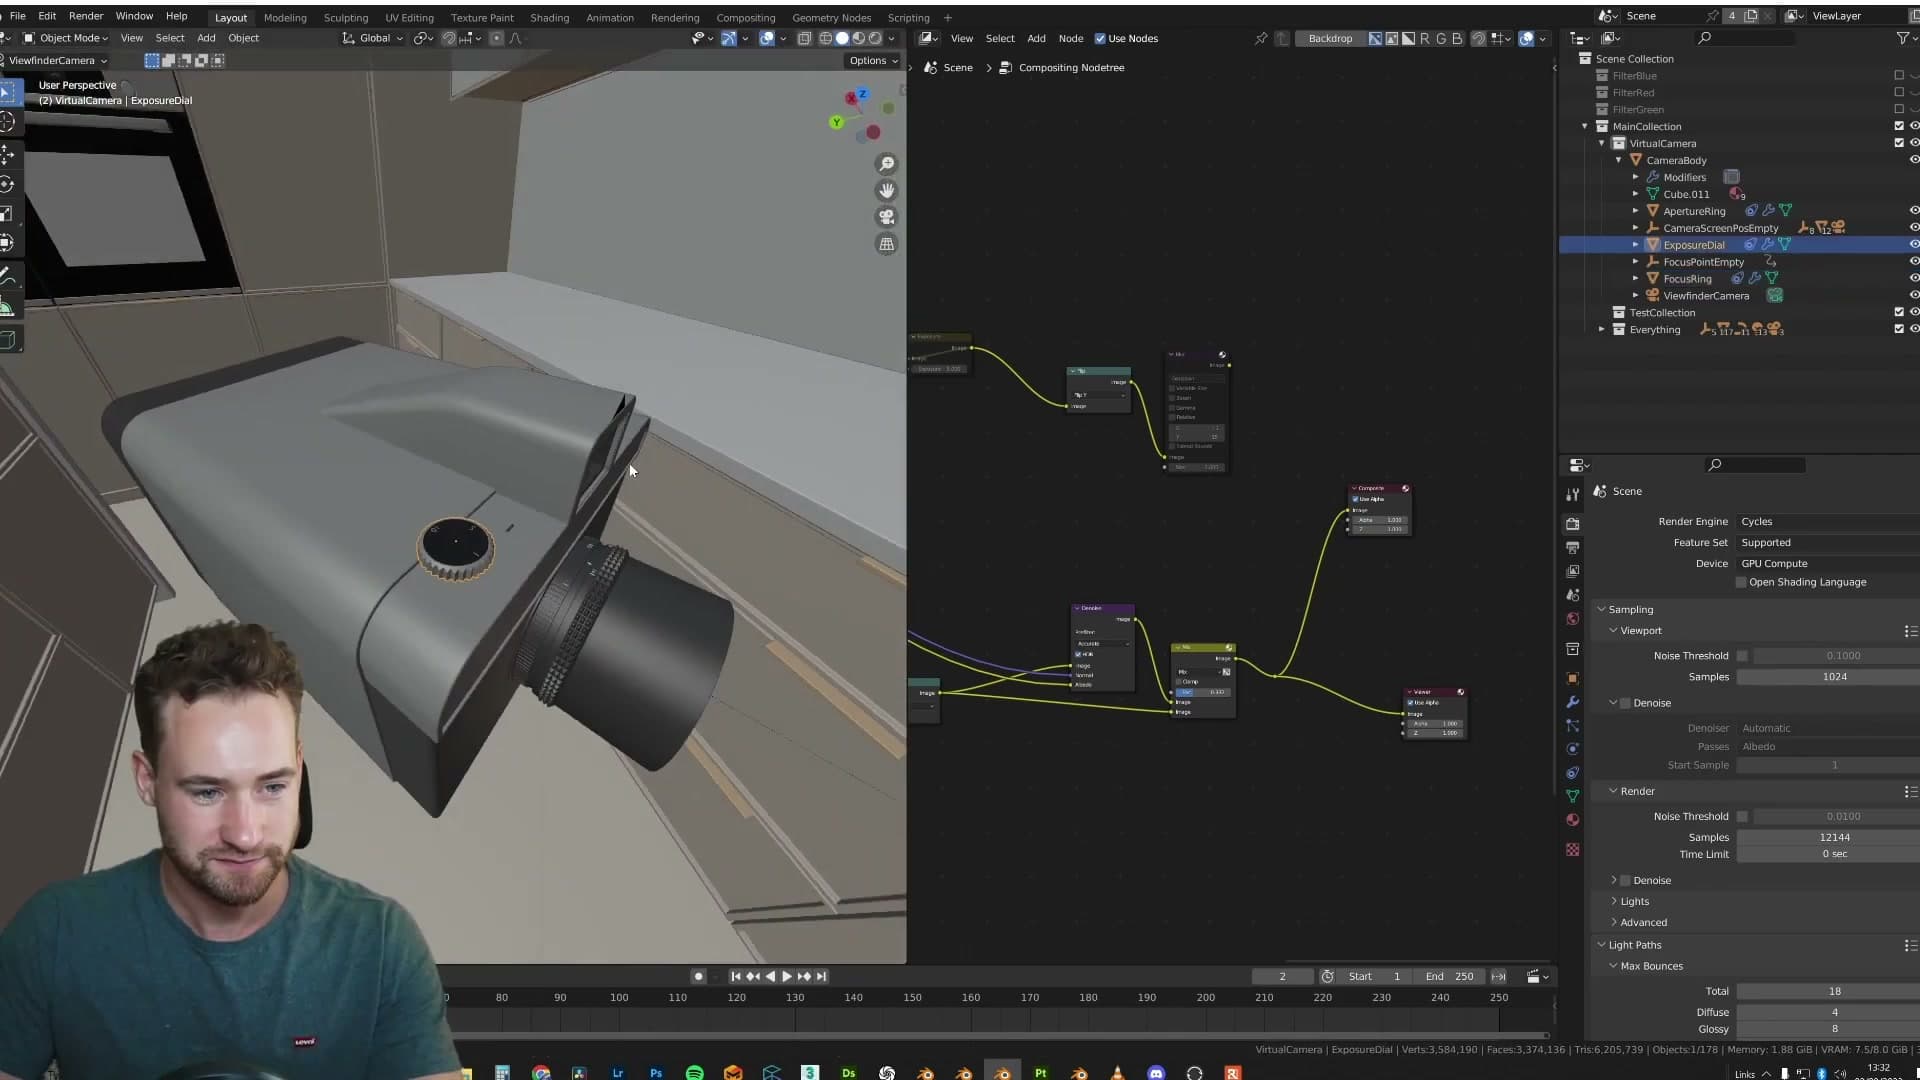Switch viewport to rendered shading
This screenshot has width=1920, height=1080.
875,38
